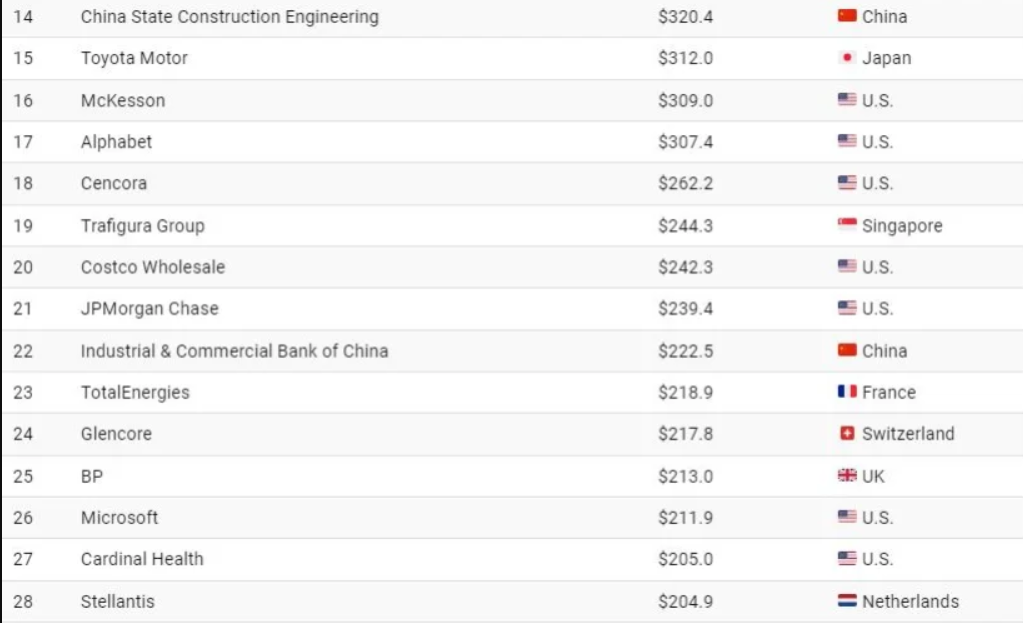Select the Glencore revenue value $217.8

(685, 434)
